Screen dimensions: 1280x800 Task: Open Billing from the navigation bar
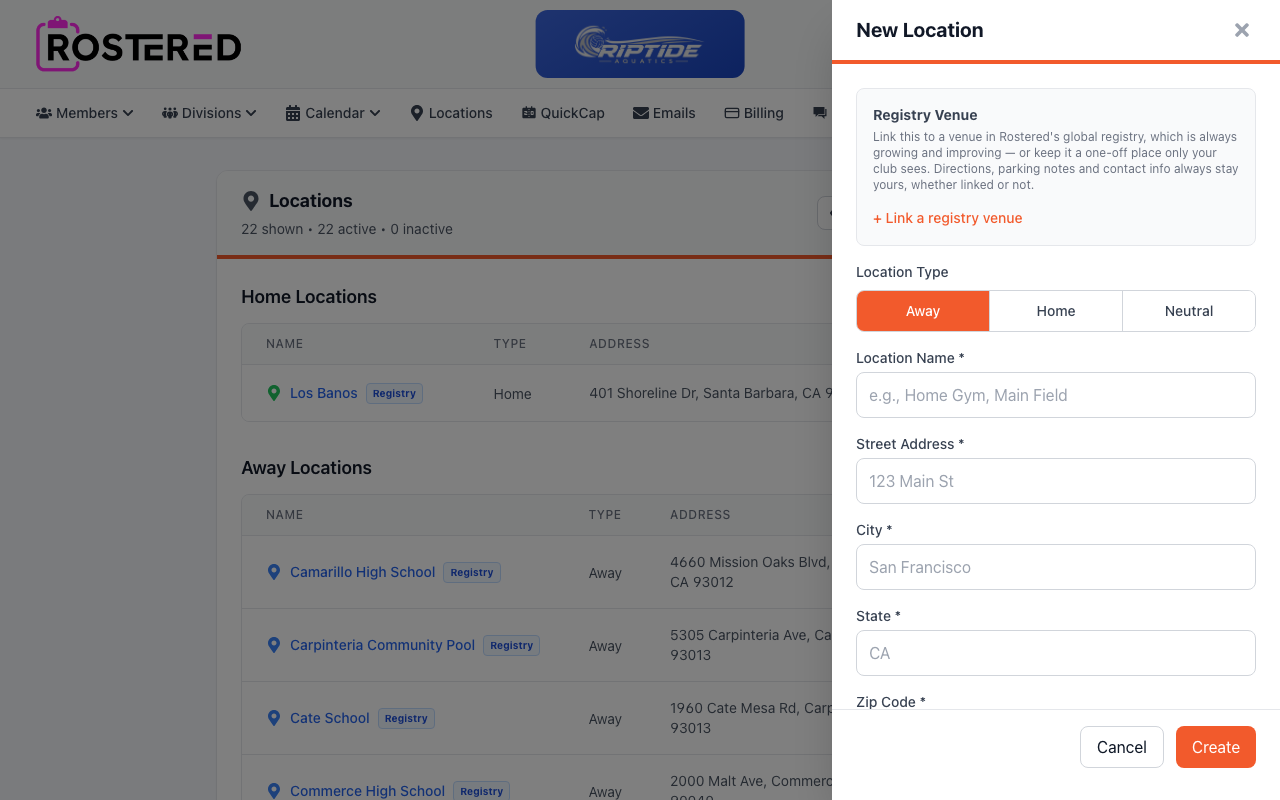(x=754, y=113)
